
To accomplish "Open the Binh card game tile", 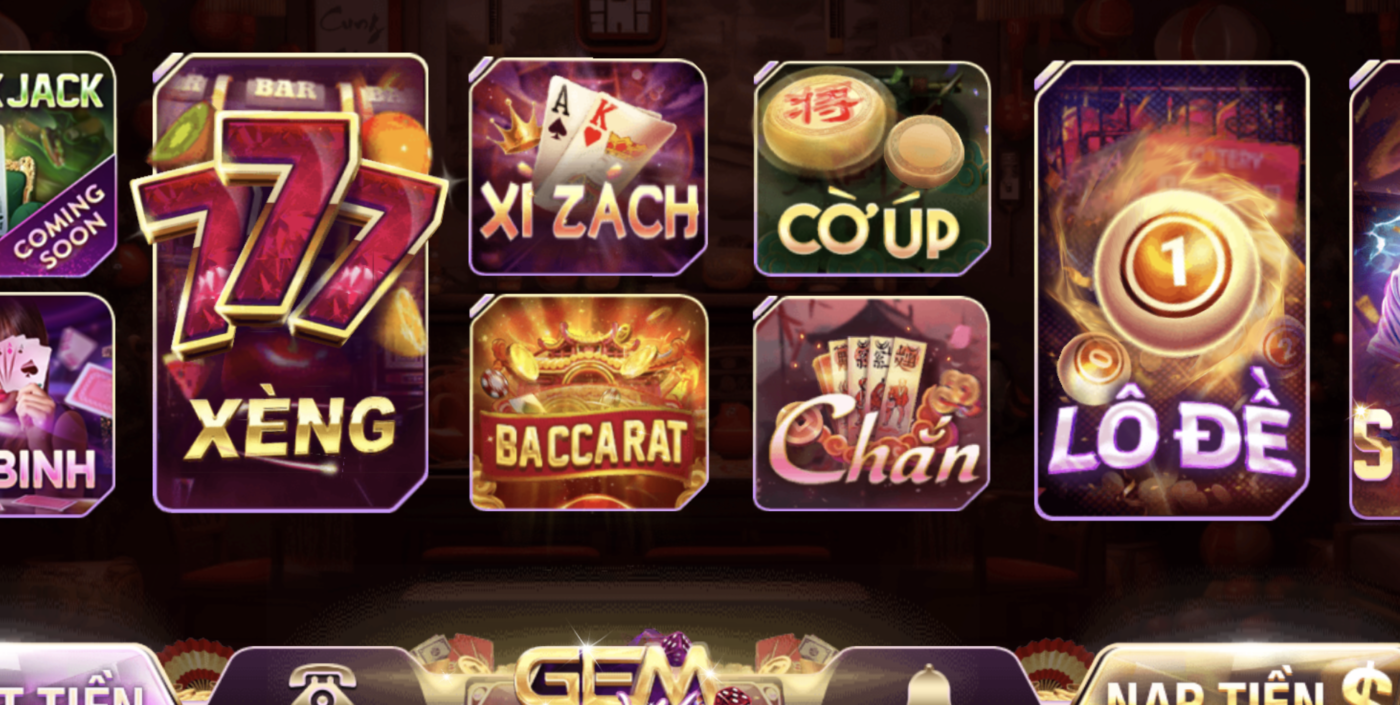I will pos(57,405).
